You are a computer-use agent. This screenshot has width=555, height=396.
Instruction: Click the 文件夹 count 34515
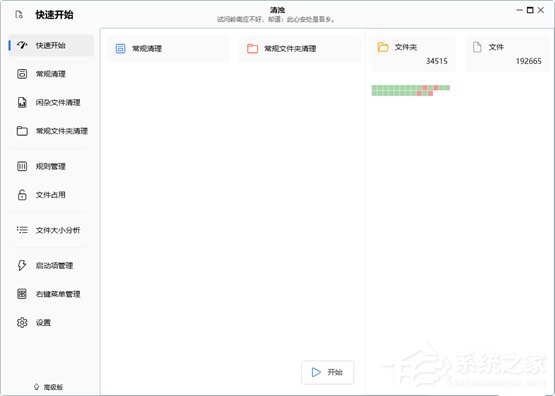[437, 61]
